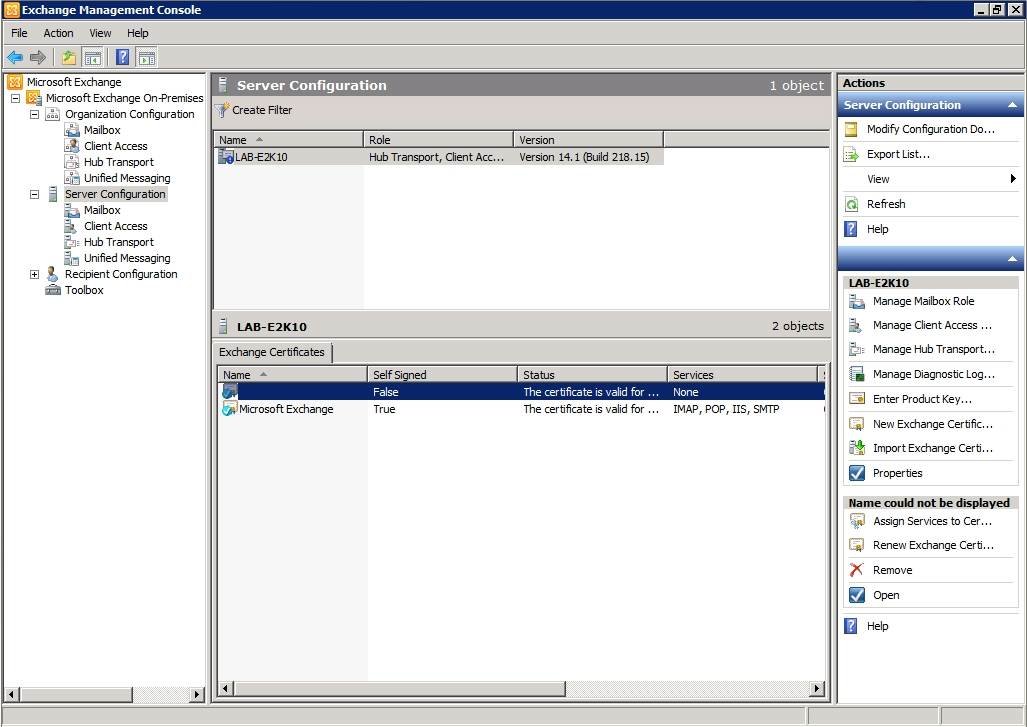
Task: Click Manage Client Access action link
Action: pyautogui.click(x=932, y=326)
